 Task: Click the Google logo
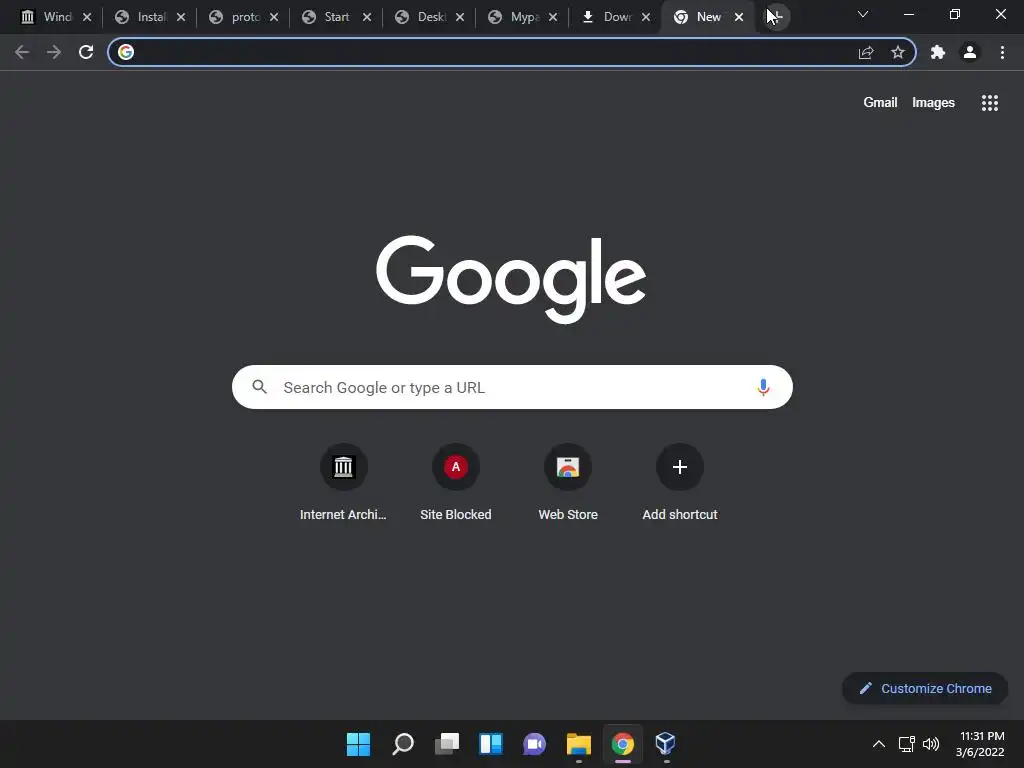[511, 280]
